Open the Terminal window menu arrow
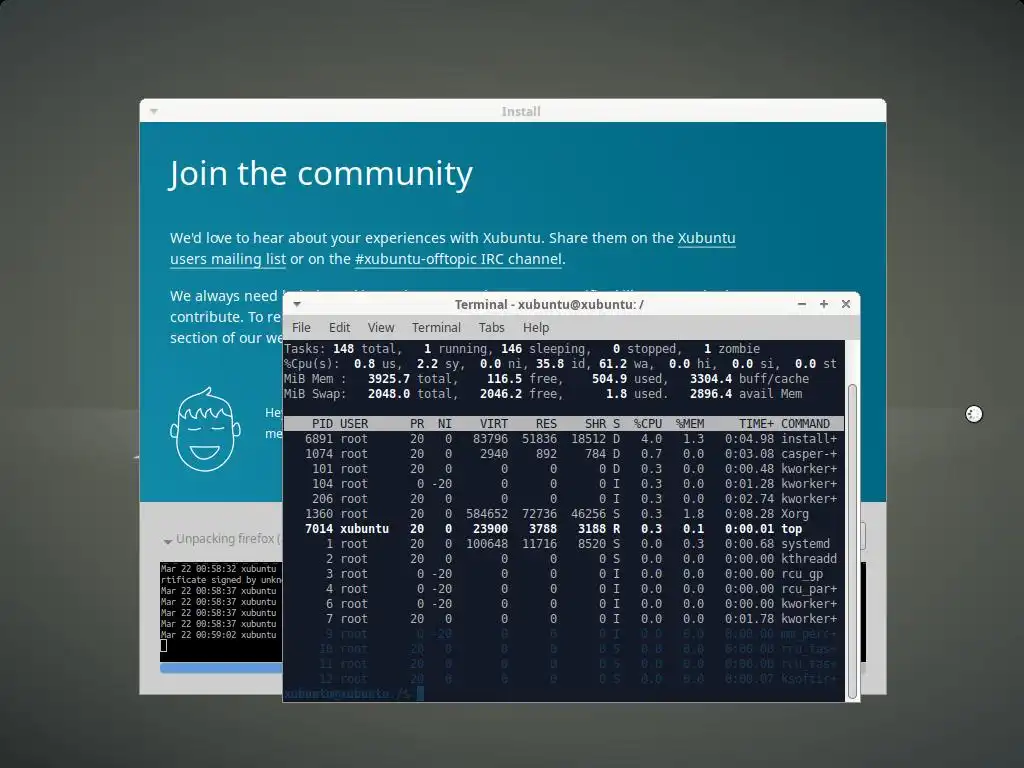The width and height of the screenshot is (1024, 768). pos(297,304)
